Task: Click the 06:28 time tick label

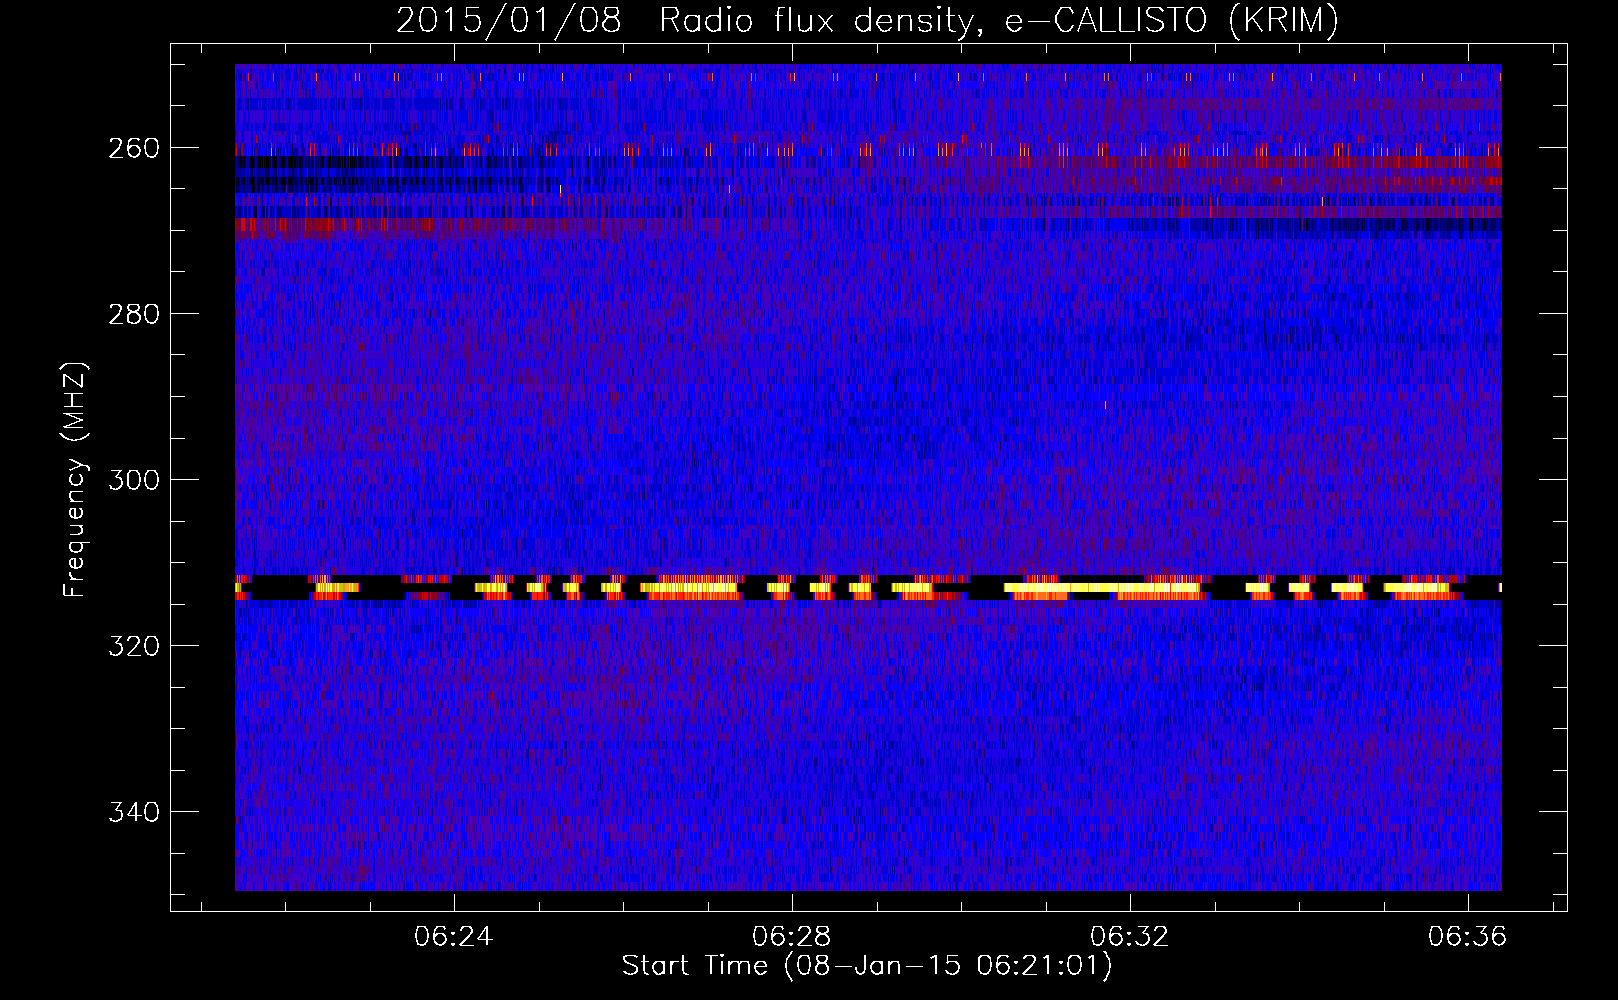Action: [x=792, y=937]
